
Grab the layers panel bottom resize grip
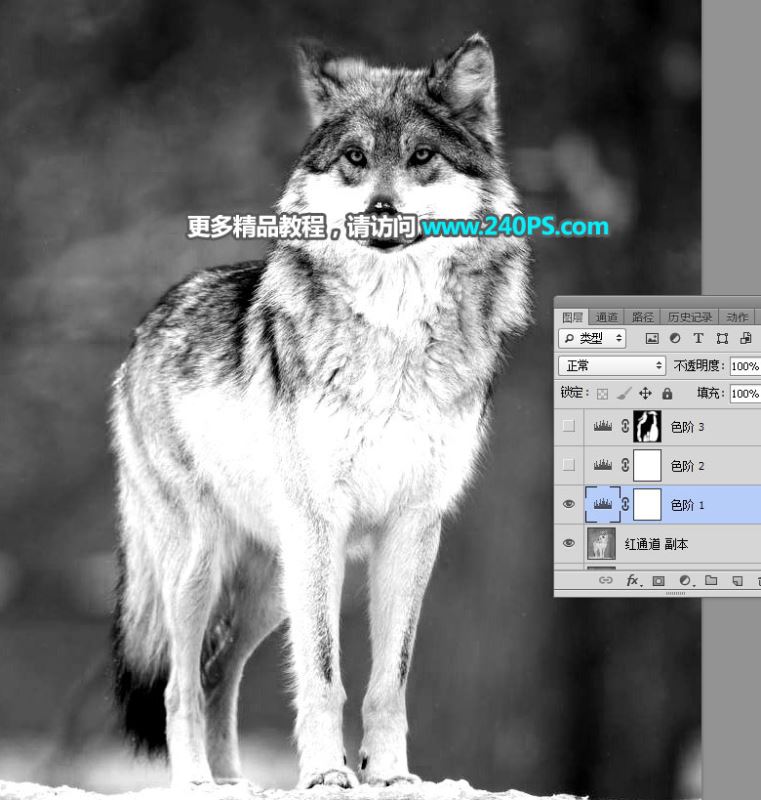pyautogui.click(x=676, y=593)
